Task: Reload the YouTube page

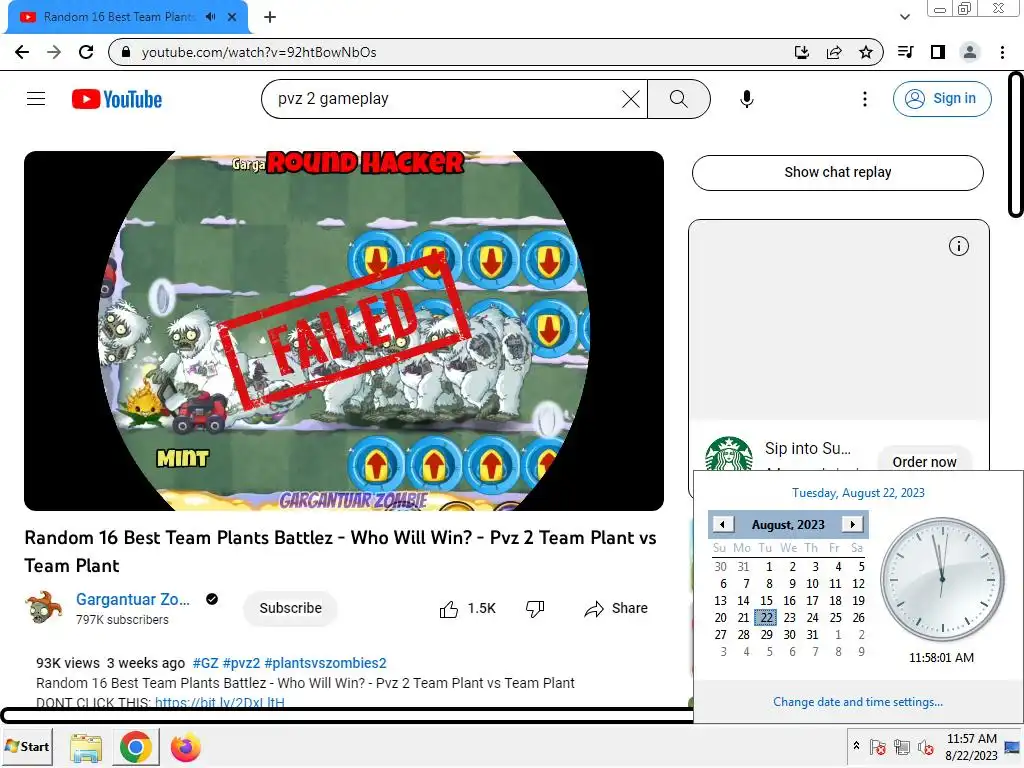Action: click(x=86, y=52)
